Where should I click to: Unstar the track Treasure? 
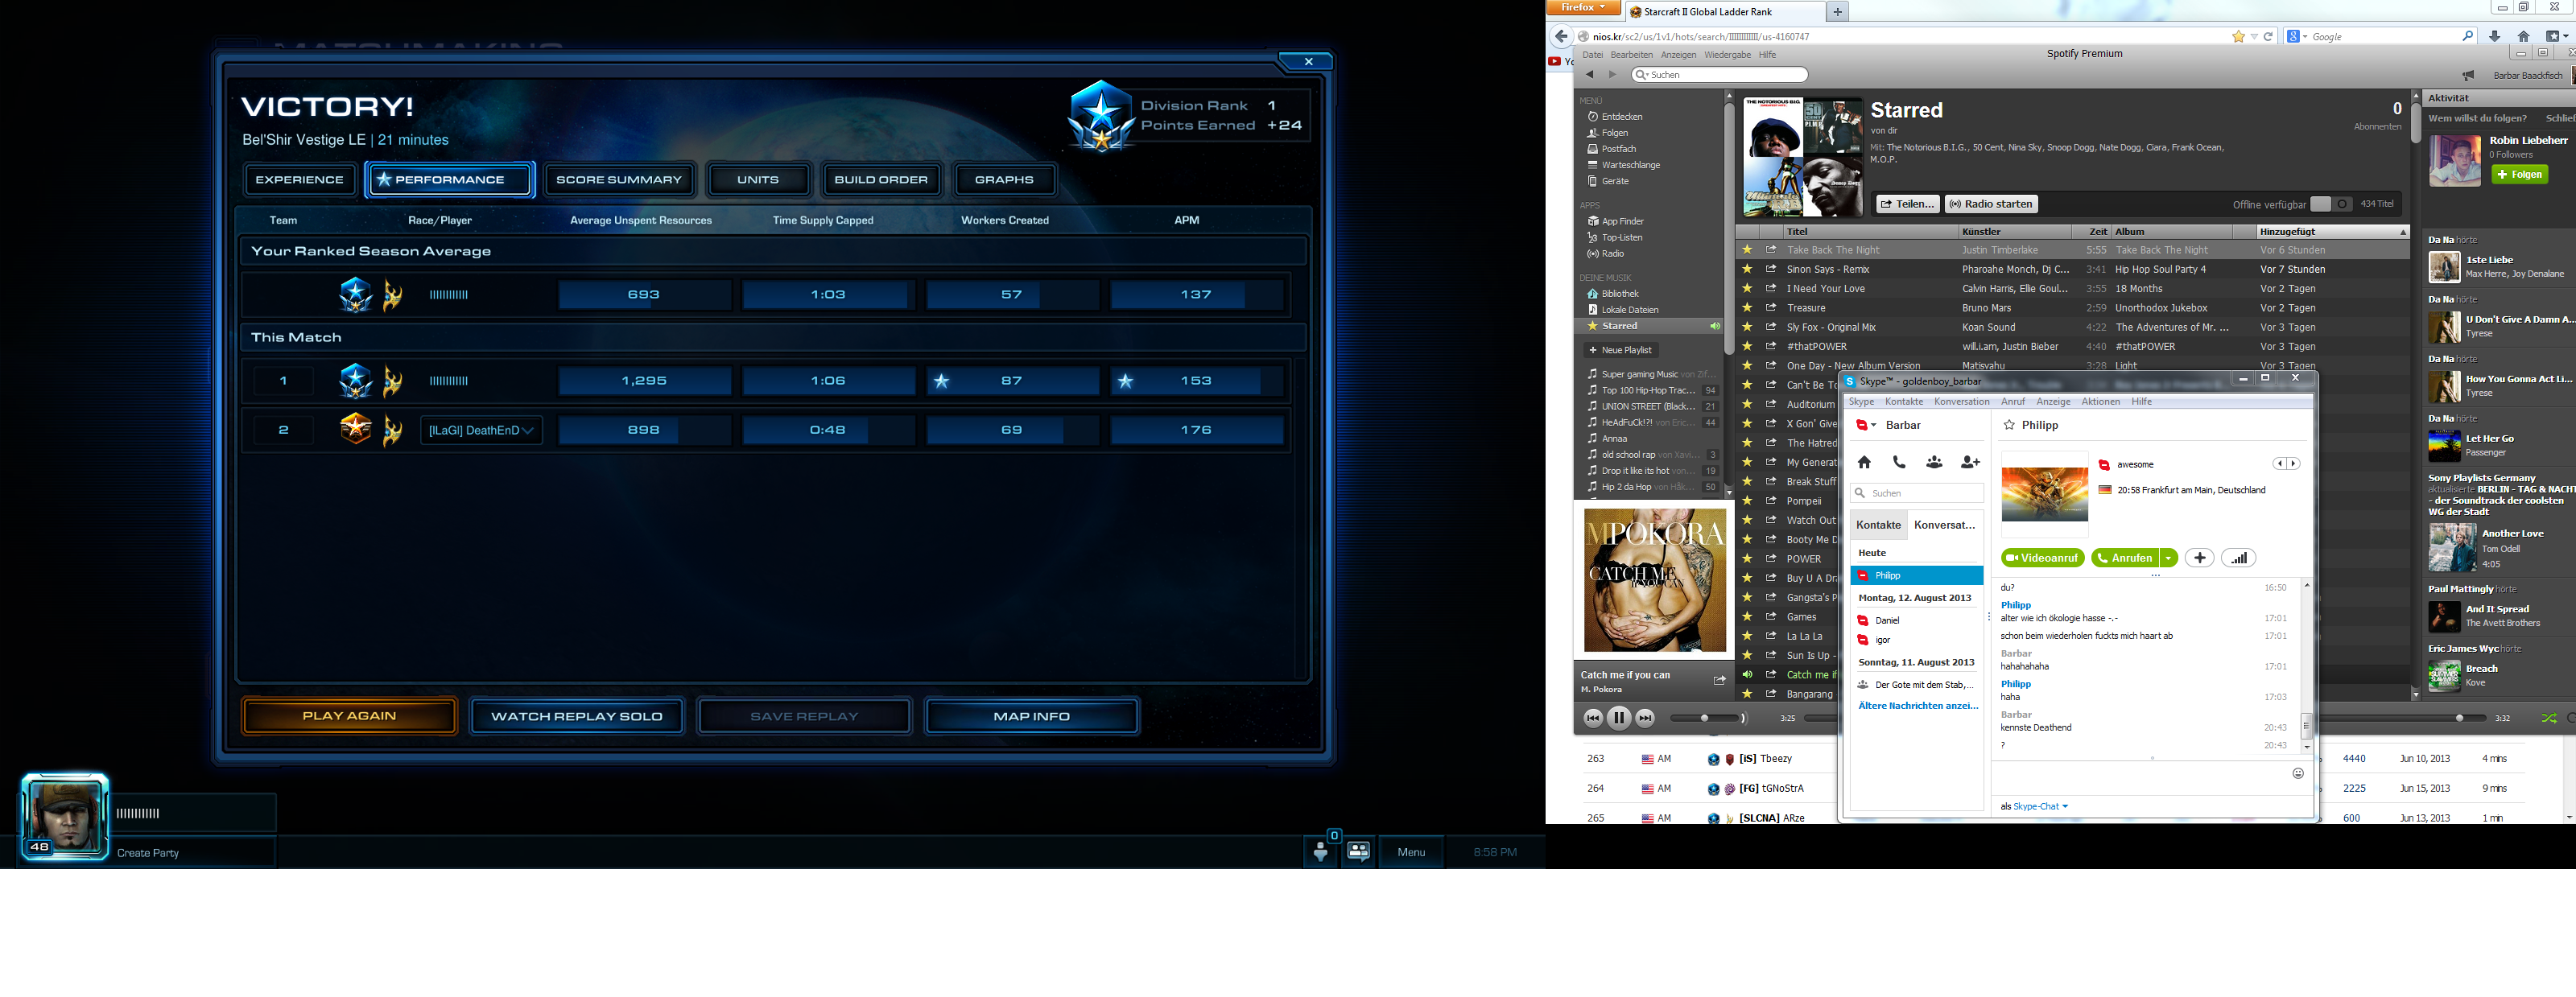[x=1747, y=308]
